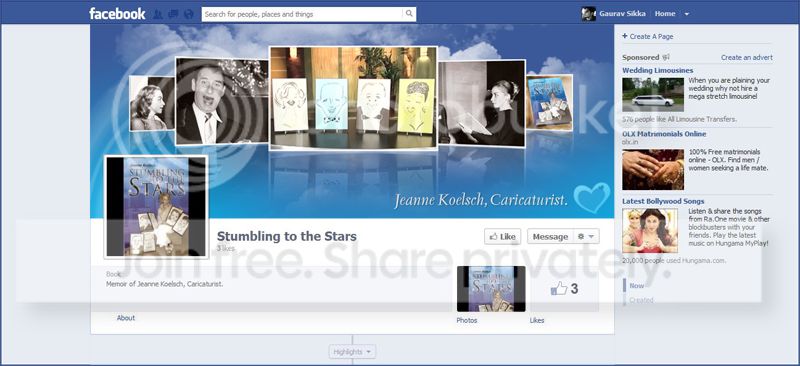Open notifications globe icon
800x366 pixels.
tap(189, 14)
